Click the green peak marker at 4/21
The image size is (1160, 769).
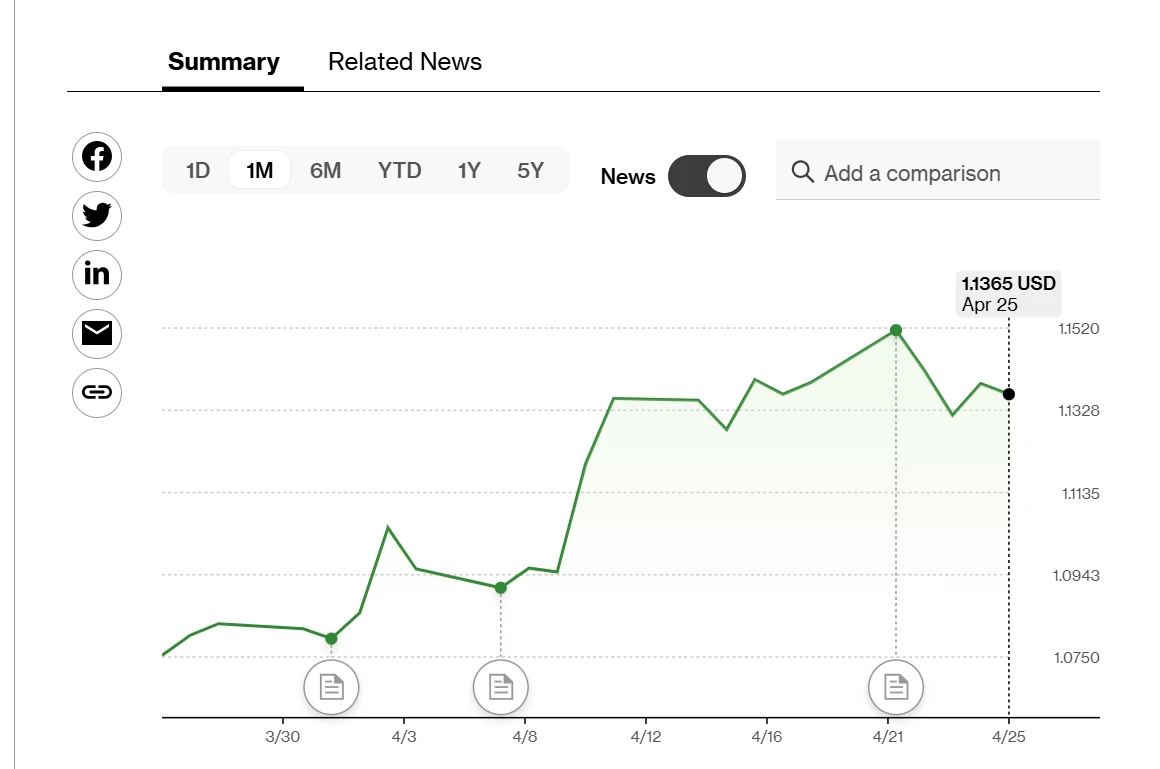point(896,330)
